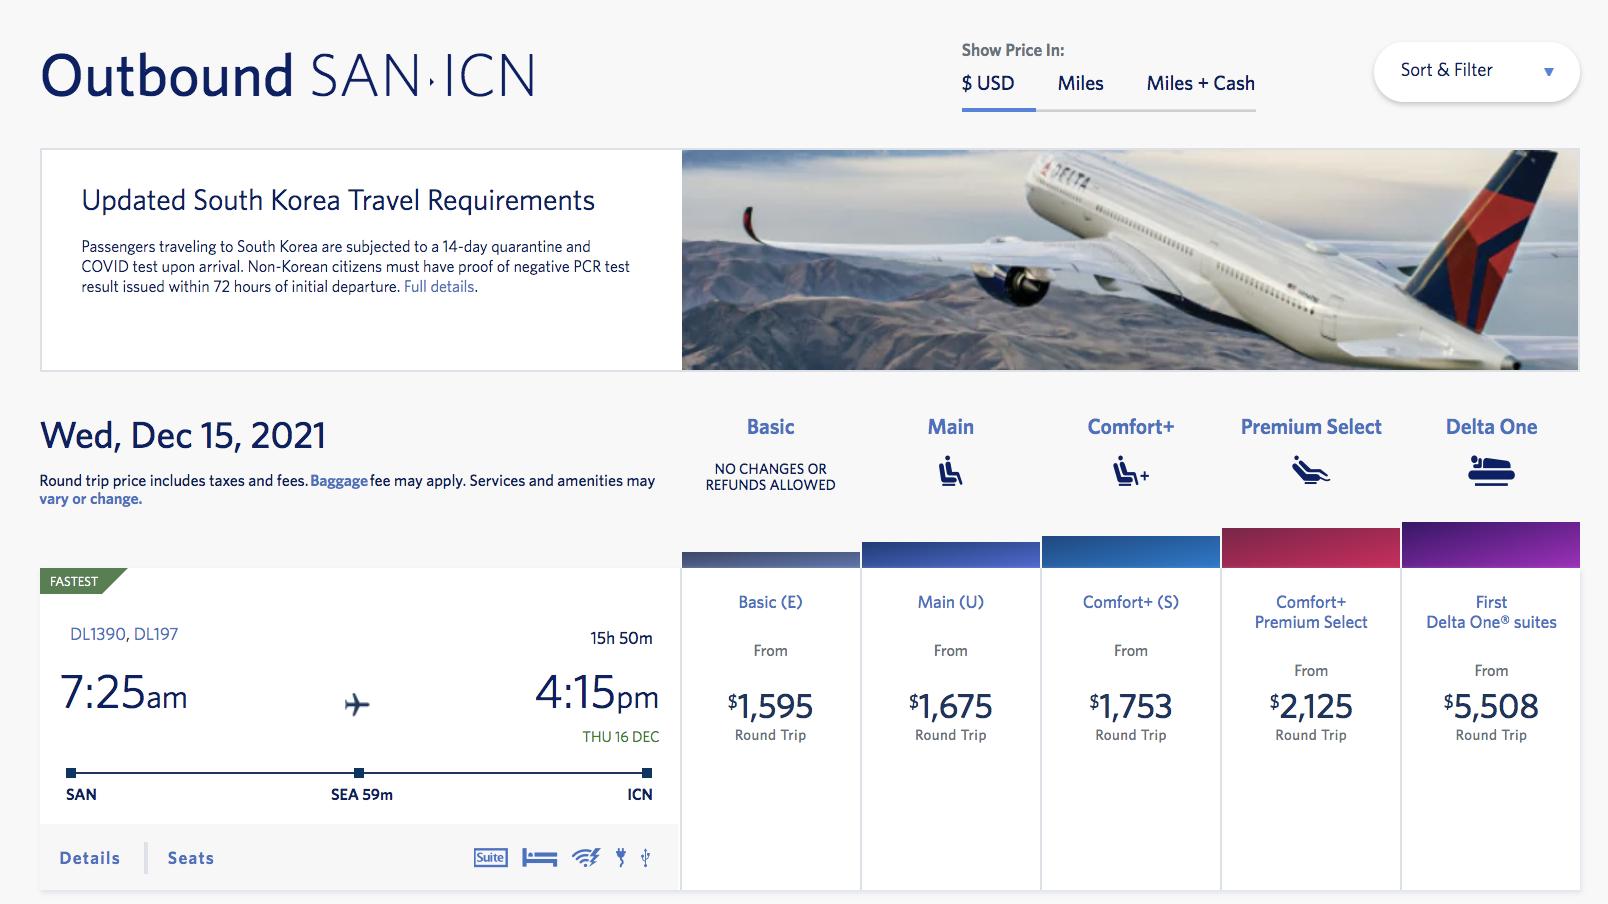Choose Premium Select fare for $2,125
The height and width of the screenshot is (904, 1608).
pyautogui.click(x=1311, y=728)
